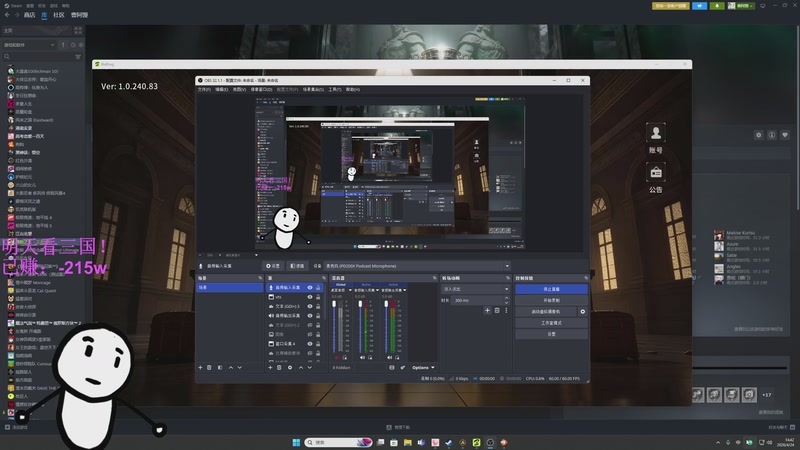Screen dimensions: 800x450
Task: Open source 设置 properties button in source toolbar
Action: 273,266
